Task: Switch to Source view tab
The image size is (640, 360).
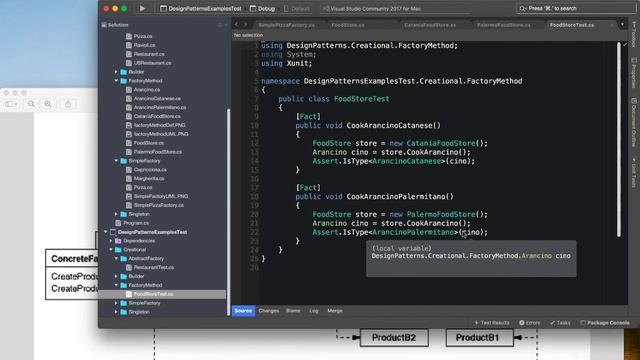Action: (243, 311)
